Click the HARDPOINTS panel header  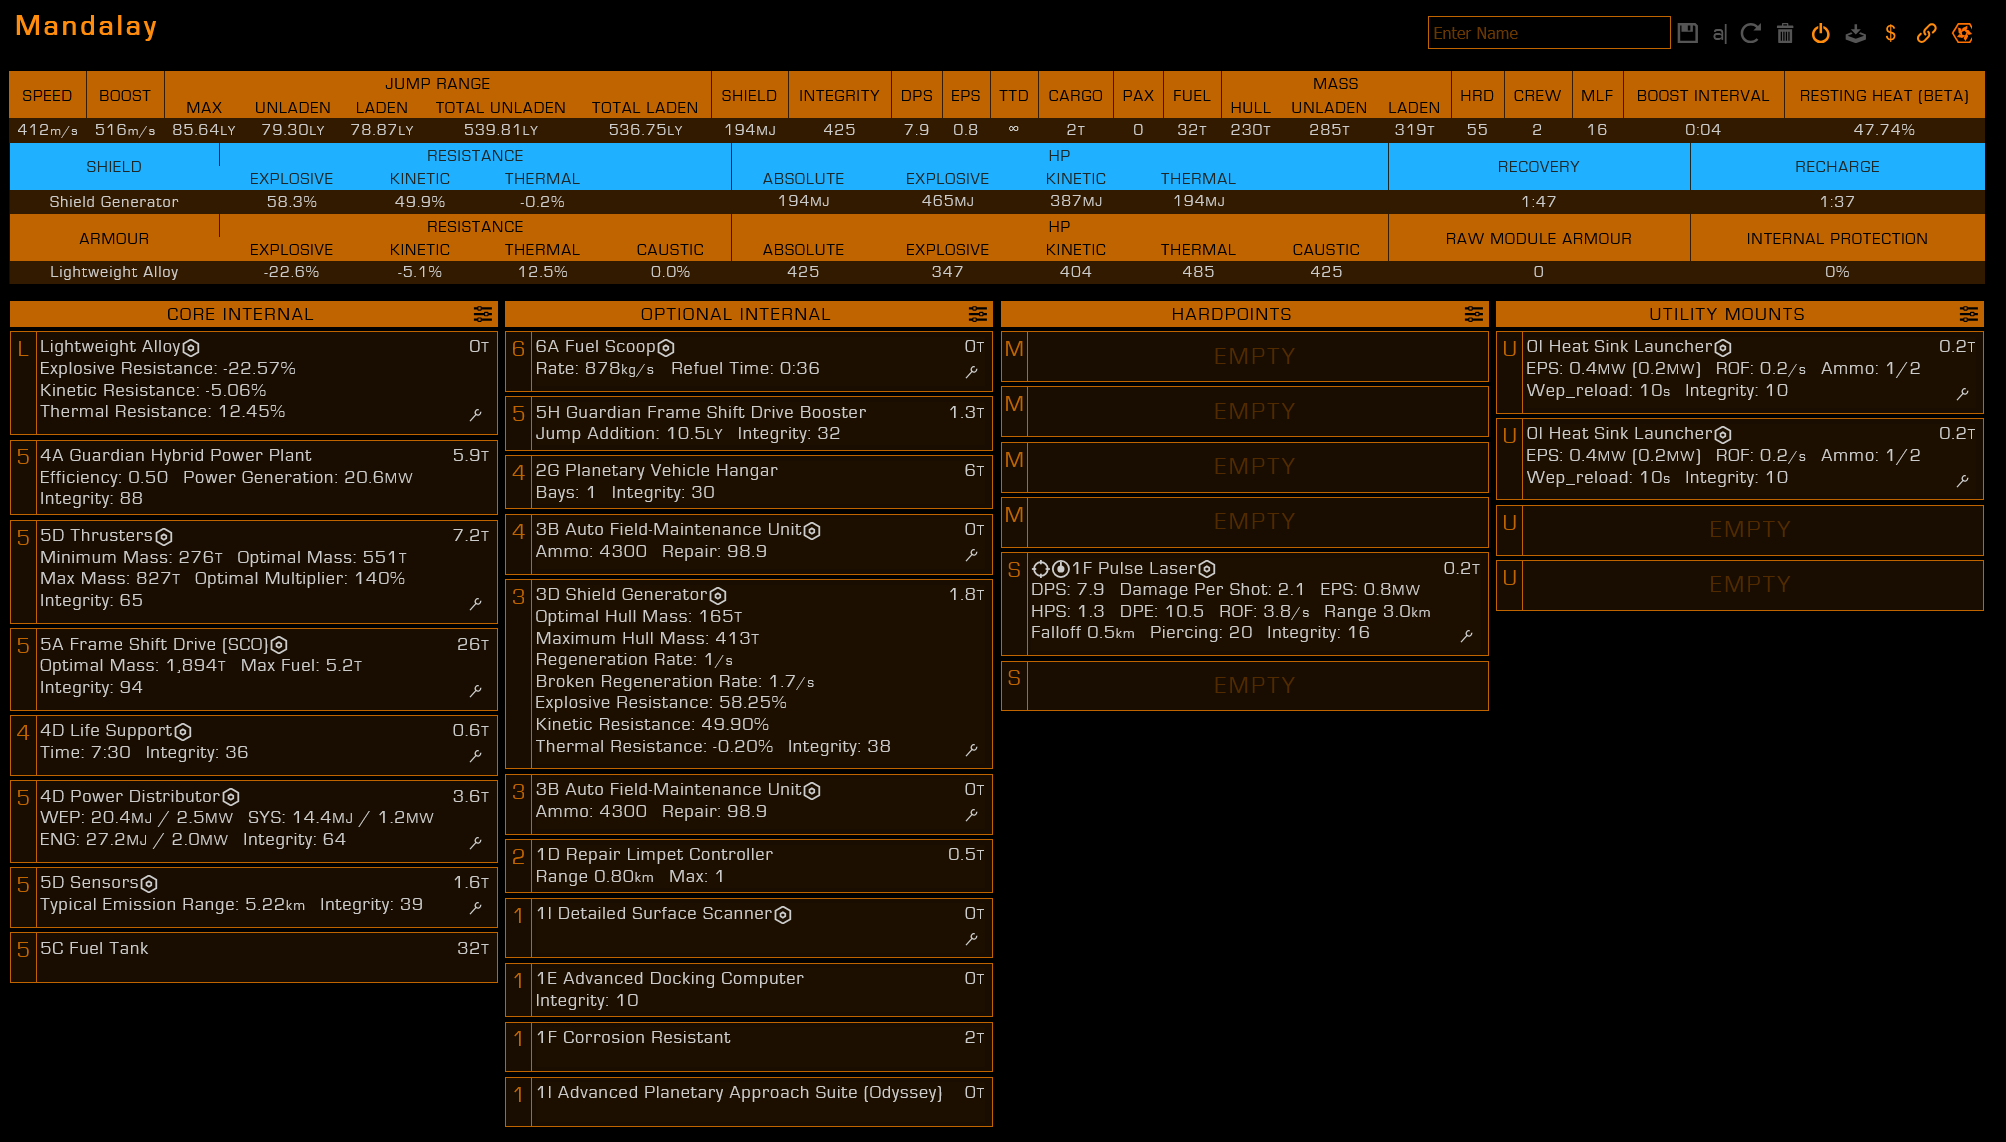tap(1245, 314)
